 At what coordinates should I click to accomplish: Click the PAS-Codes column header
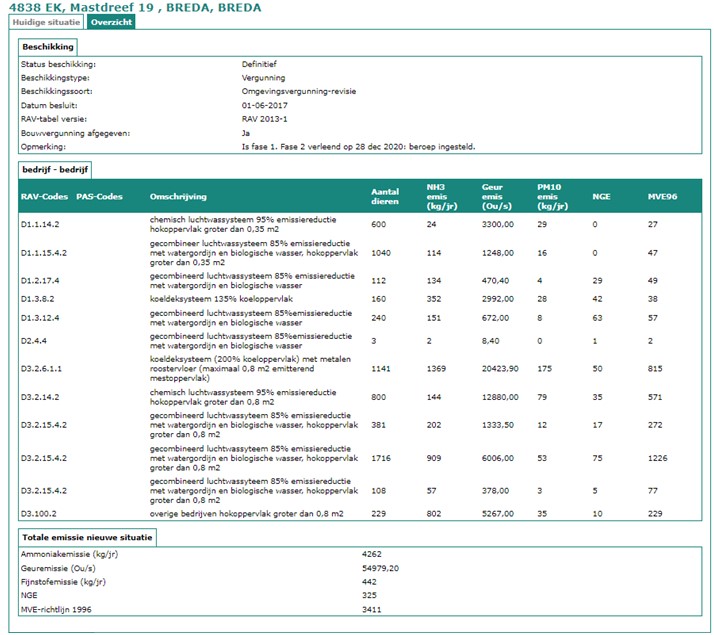[x=99, y=197]
